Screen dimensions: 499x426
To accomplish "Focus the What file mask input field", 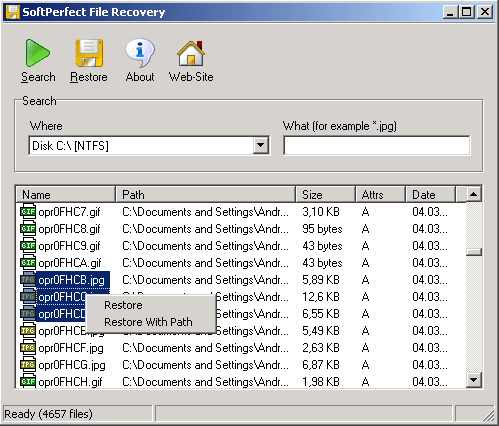I will tap(377, 145).
